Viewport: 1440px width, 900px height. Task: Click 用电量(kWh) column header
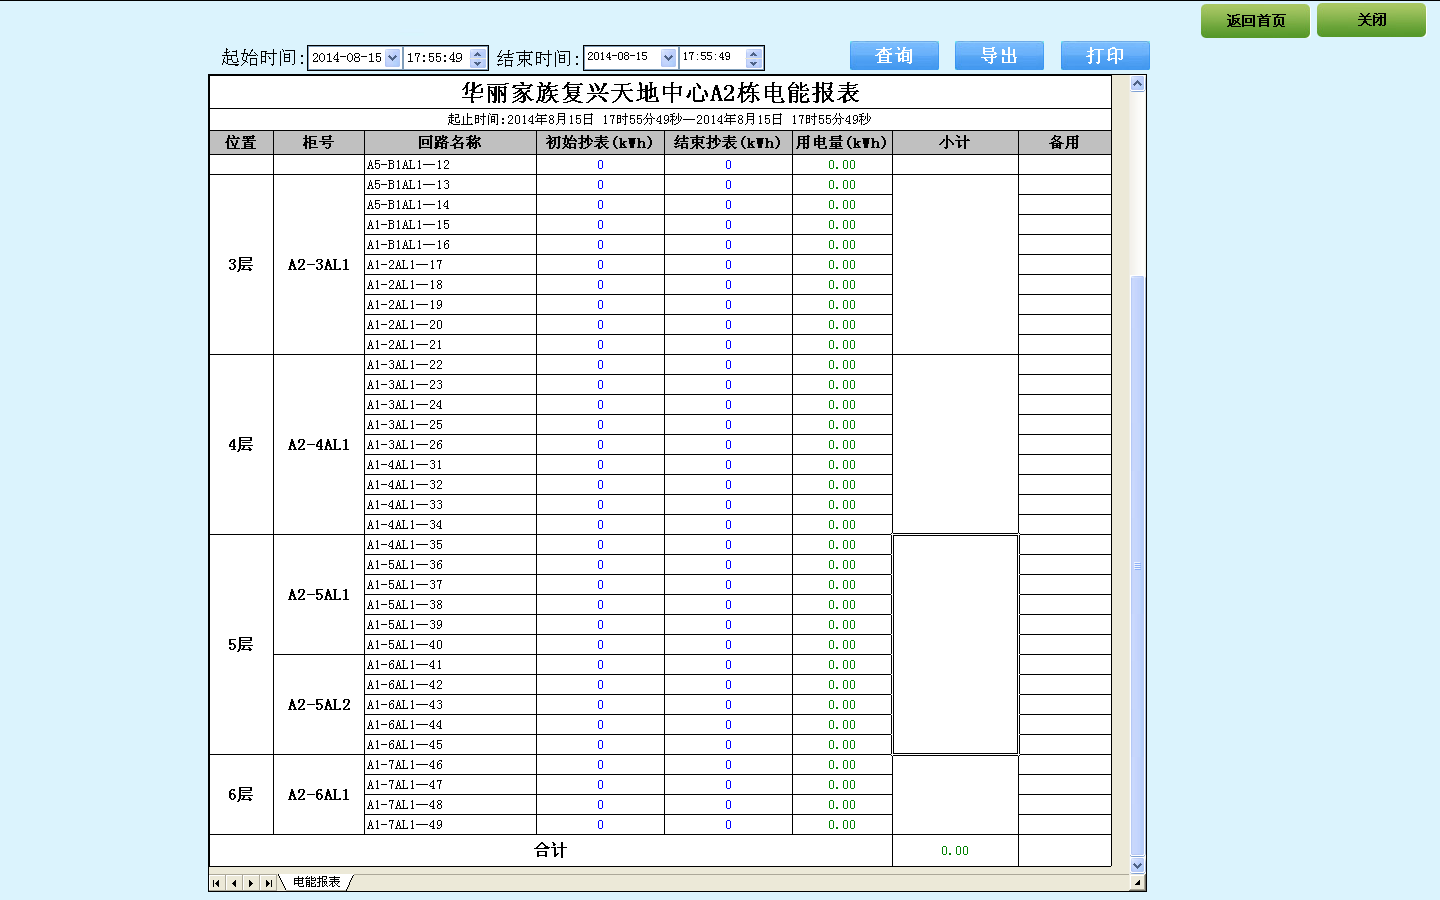[x=842, y=143]
